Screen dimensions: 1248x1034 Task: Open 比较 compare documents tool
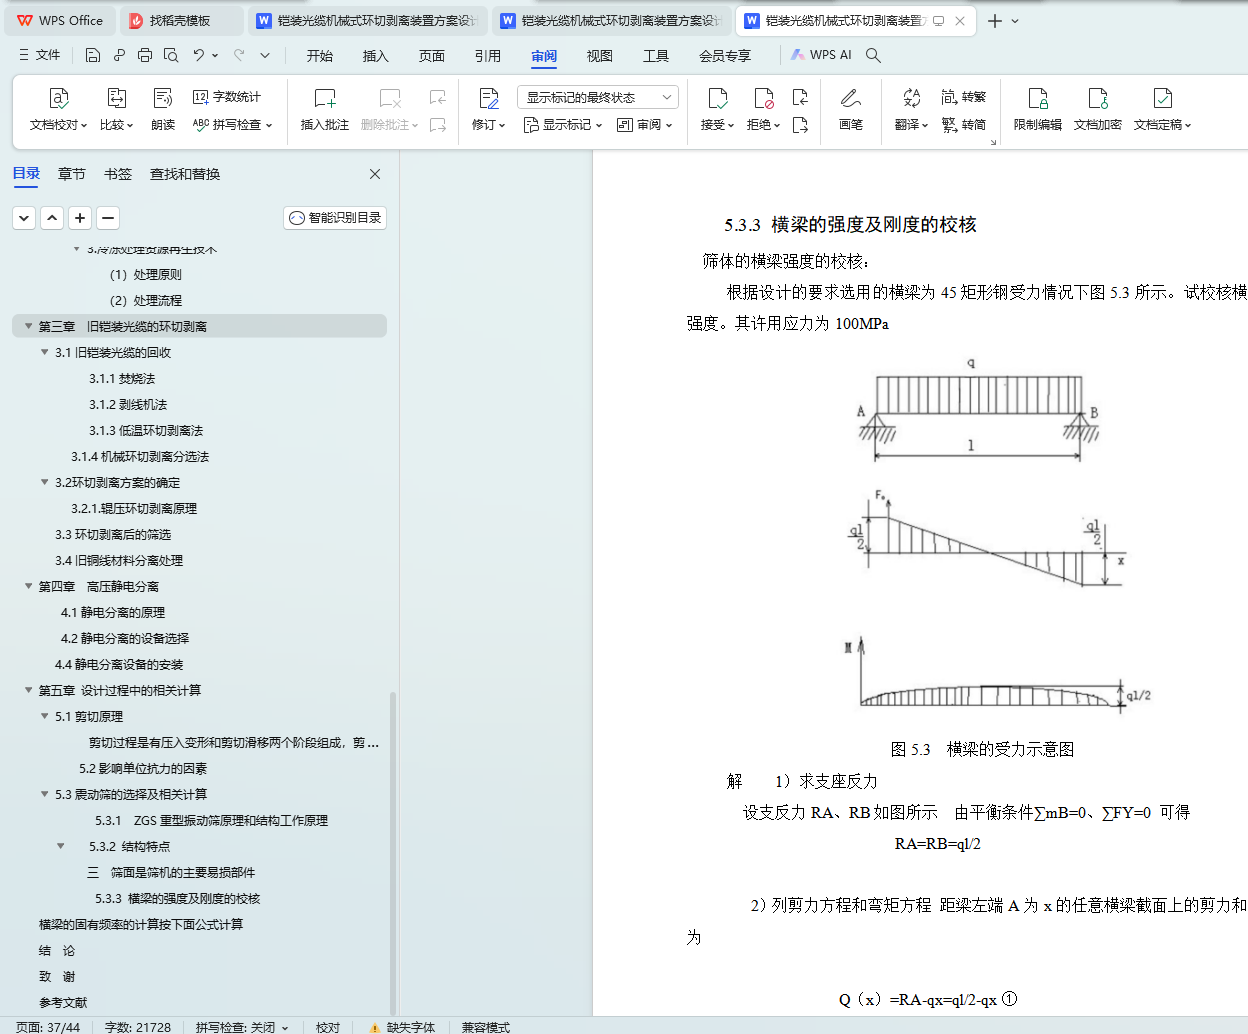click(116, 110)
